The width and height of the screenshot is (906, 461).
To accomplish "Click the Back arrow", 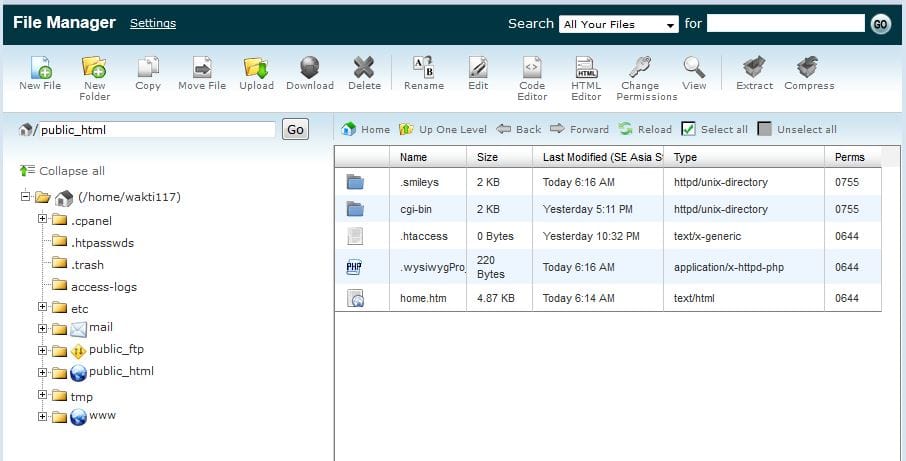I will (x=518, y=129).
